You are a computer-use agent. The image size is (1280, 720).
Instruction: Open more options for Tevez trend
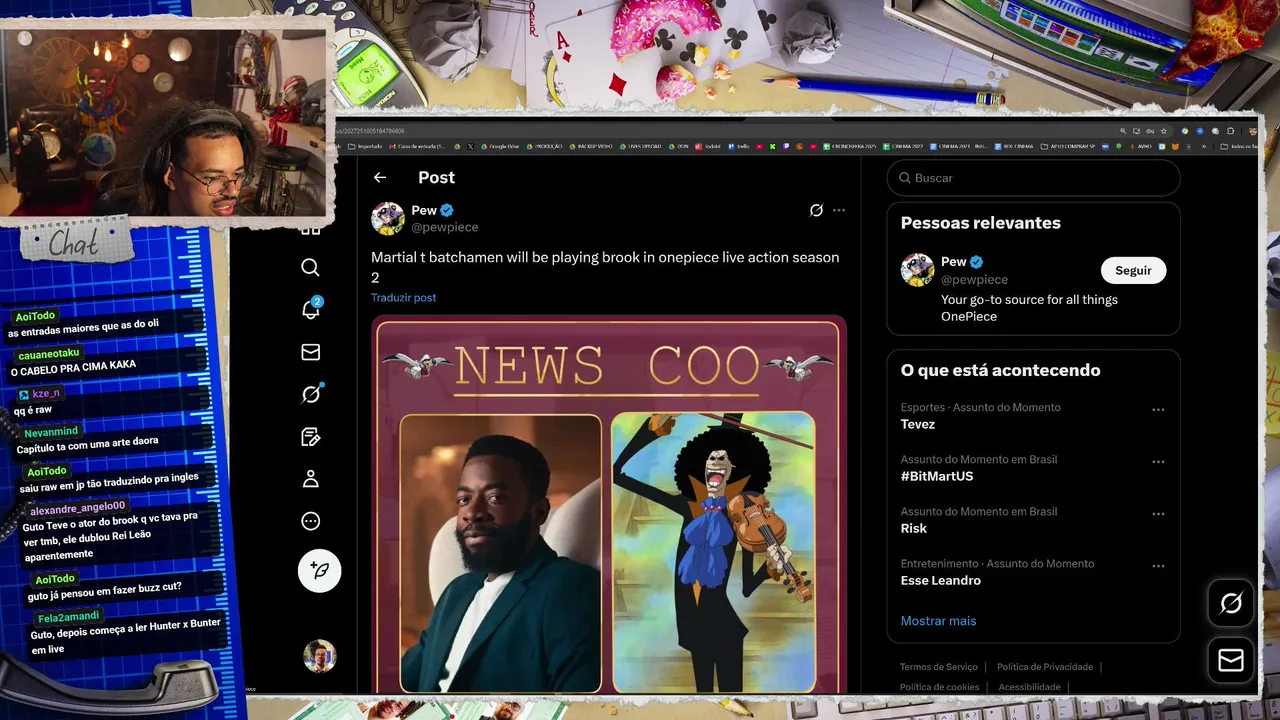(x=1158, y=410)
